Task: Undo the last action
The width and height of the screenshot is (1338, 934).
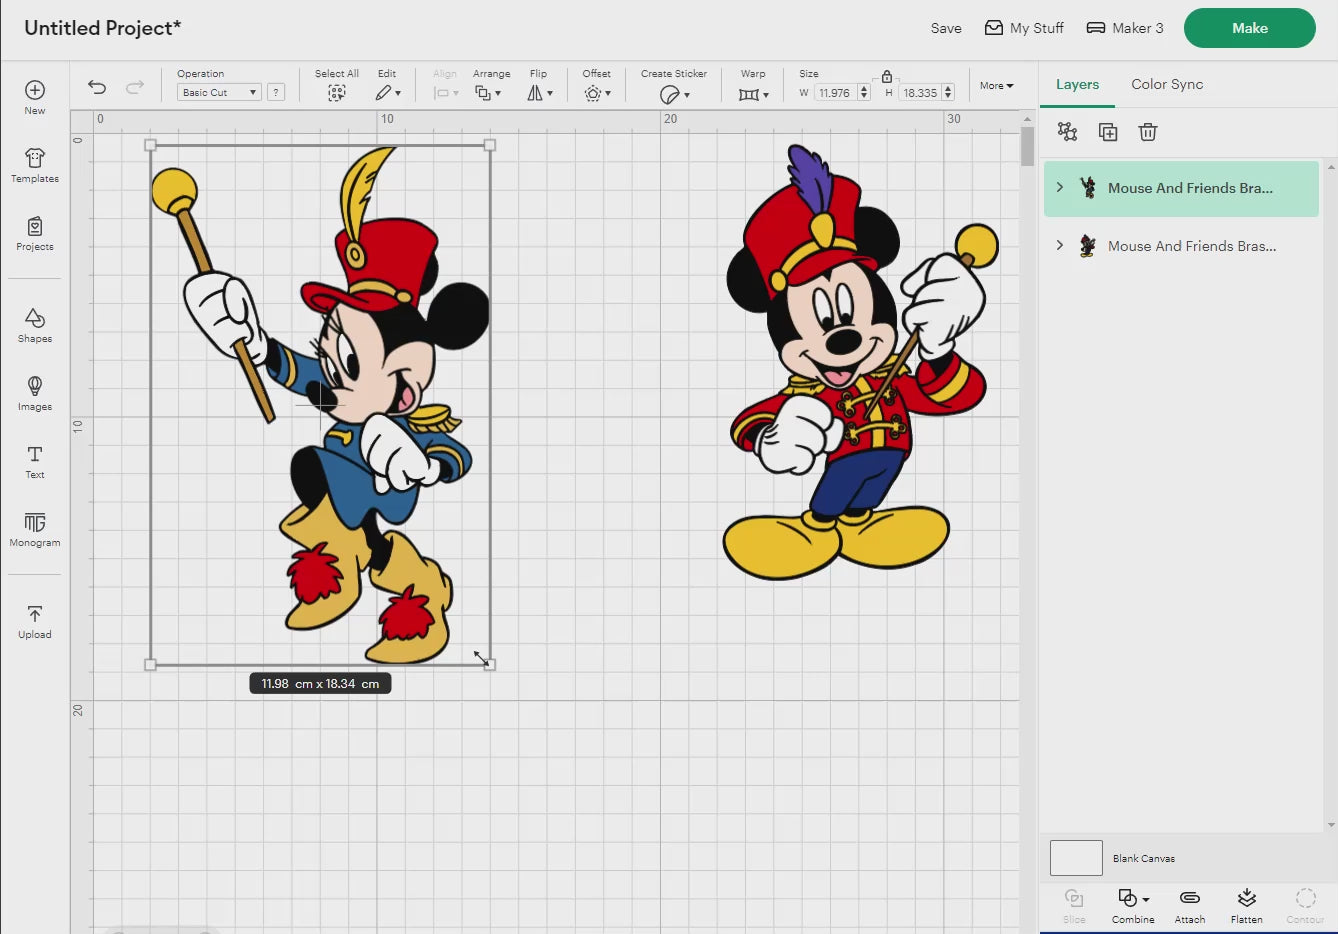Action: (x=97, y=87)
